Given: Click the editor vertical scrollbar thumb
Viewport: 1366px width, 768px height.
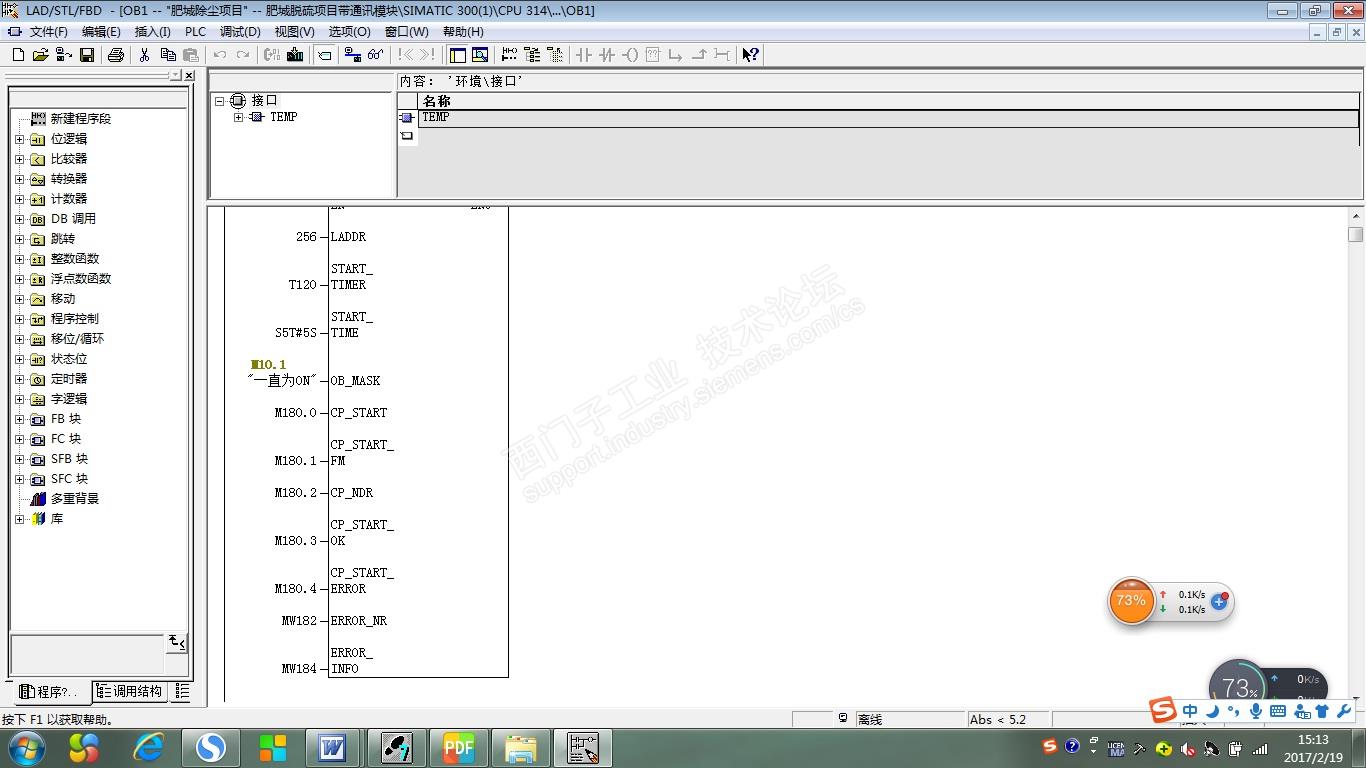Looking at the screenshot, I should pyautogui.click(x=1356, y=235).
